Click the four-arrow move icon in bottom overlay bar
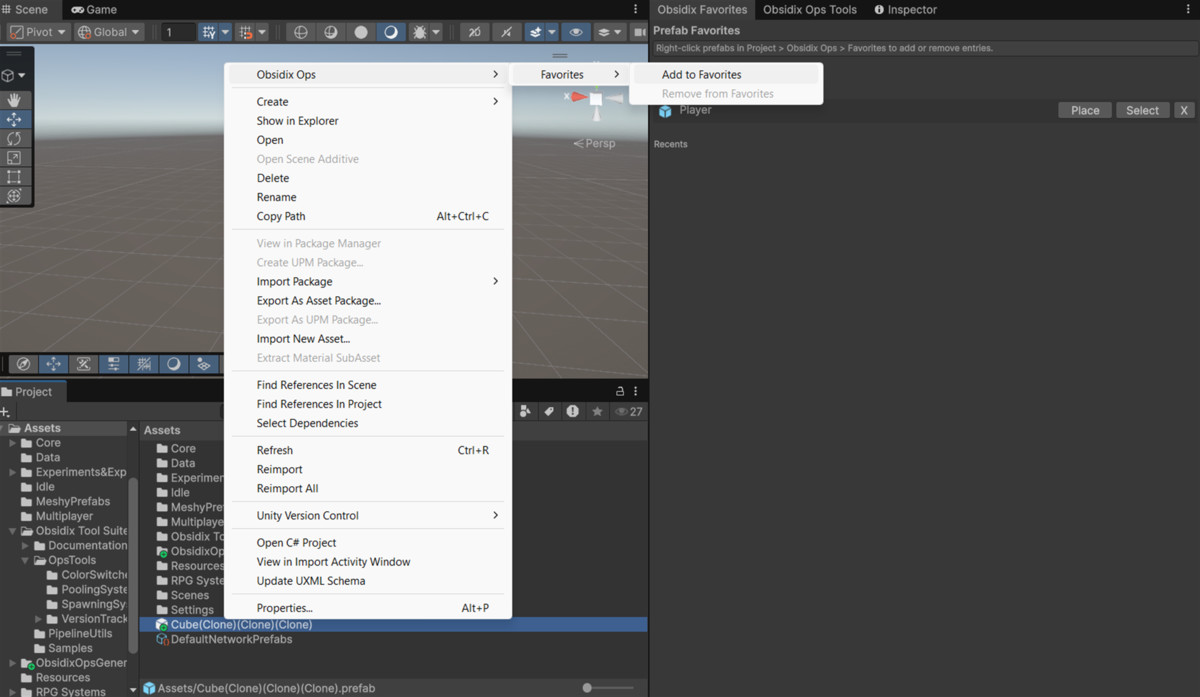 tap(54, 364)
